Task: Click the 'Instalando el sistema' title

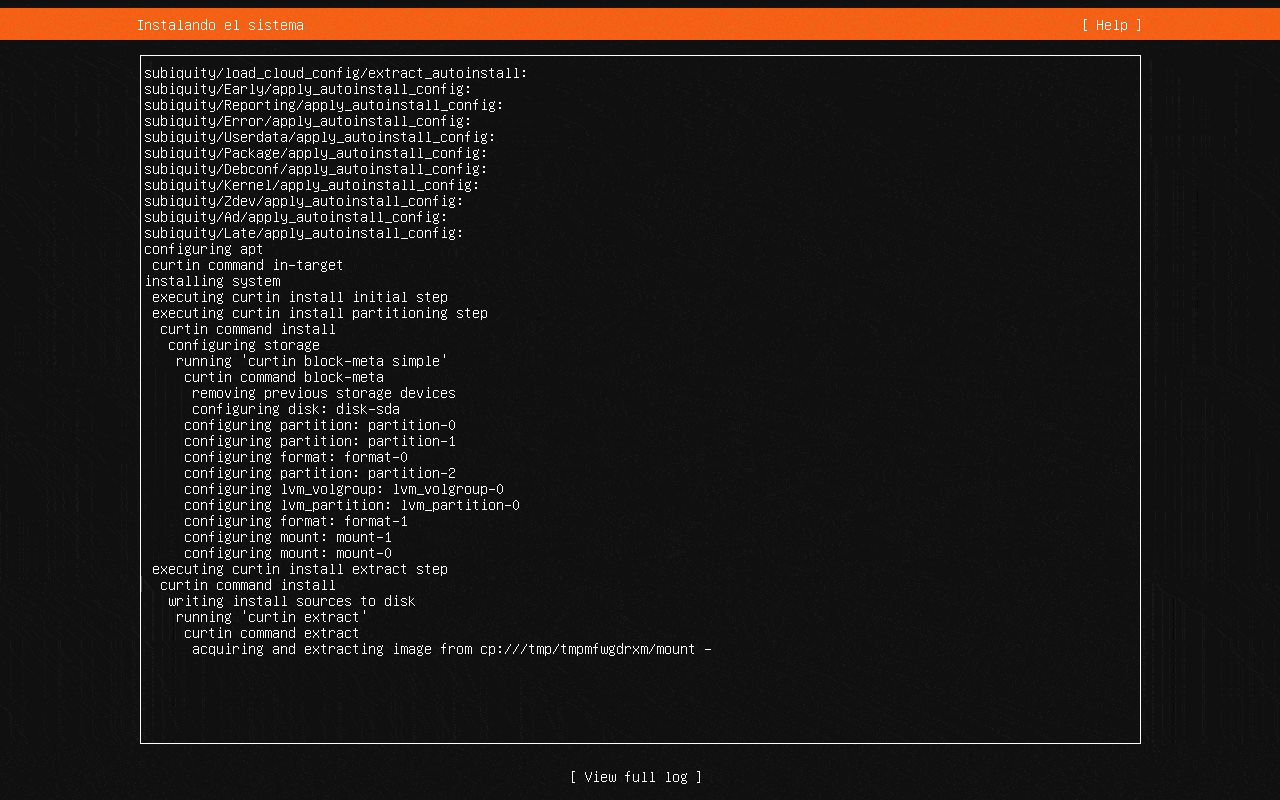Action: click(x=220, y=25)
